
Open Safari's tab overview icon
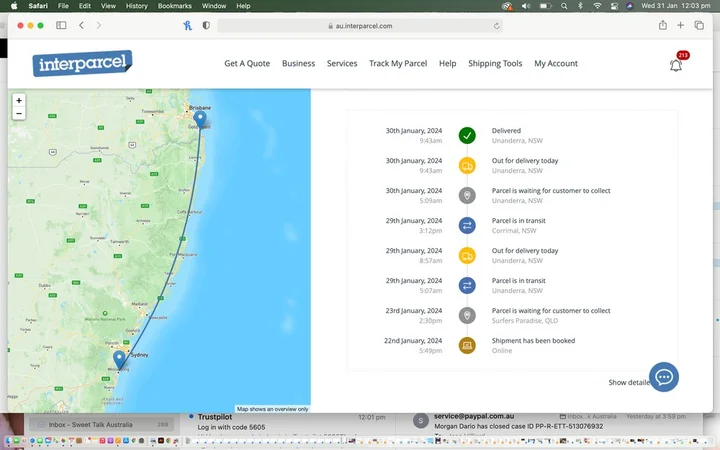click(x=699, y=25)
